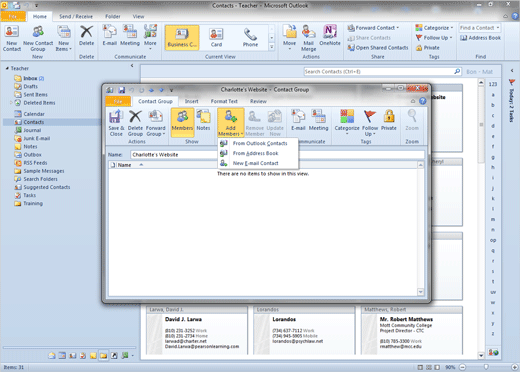
Task: Open Shared Contacts link in Share group
Action: (378, 48)
